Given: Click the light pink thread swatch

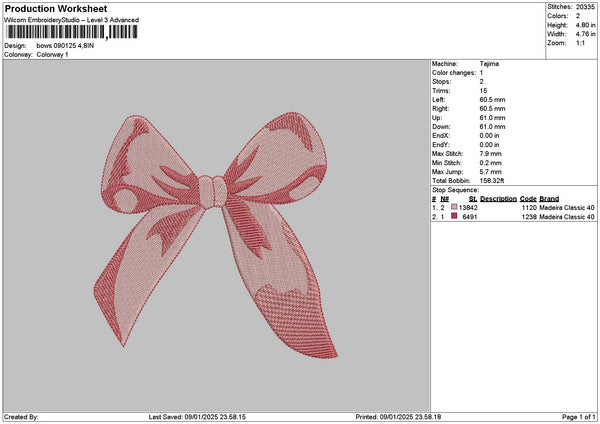Looking at the screenshot, I should (455, 207).
